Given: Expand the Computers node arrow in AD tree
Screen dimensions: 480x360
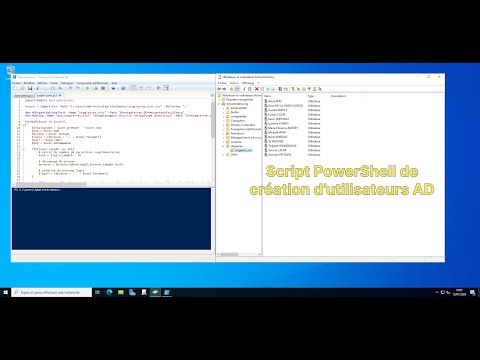Looking at the screenshot, I should pos(223,121).
